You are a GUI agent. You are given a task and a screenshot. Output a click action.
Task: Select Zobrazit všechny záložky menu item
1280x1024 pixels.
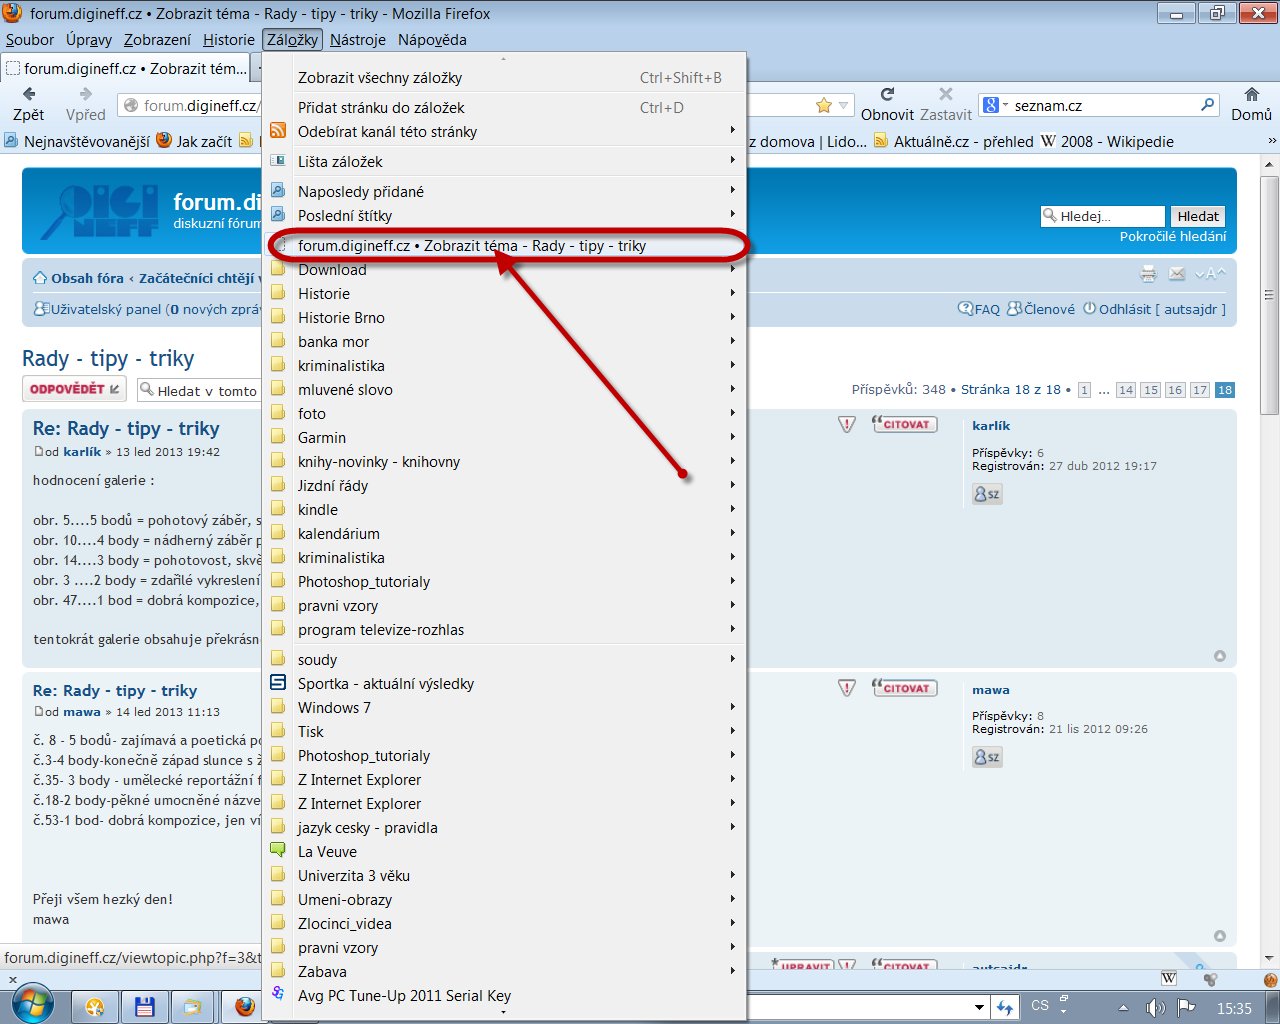(x=380, y=78)
